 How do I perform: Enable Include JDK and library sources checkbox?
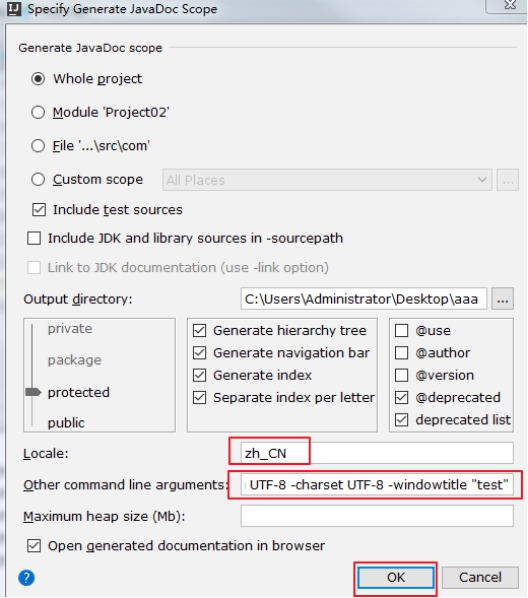[x=34, y=238]
